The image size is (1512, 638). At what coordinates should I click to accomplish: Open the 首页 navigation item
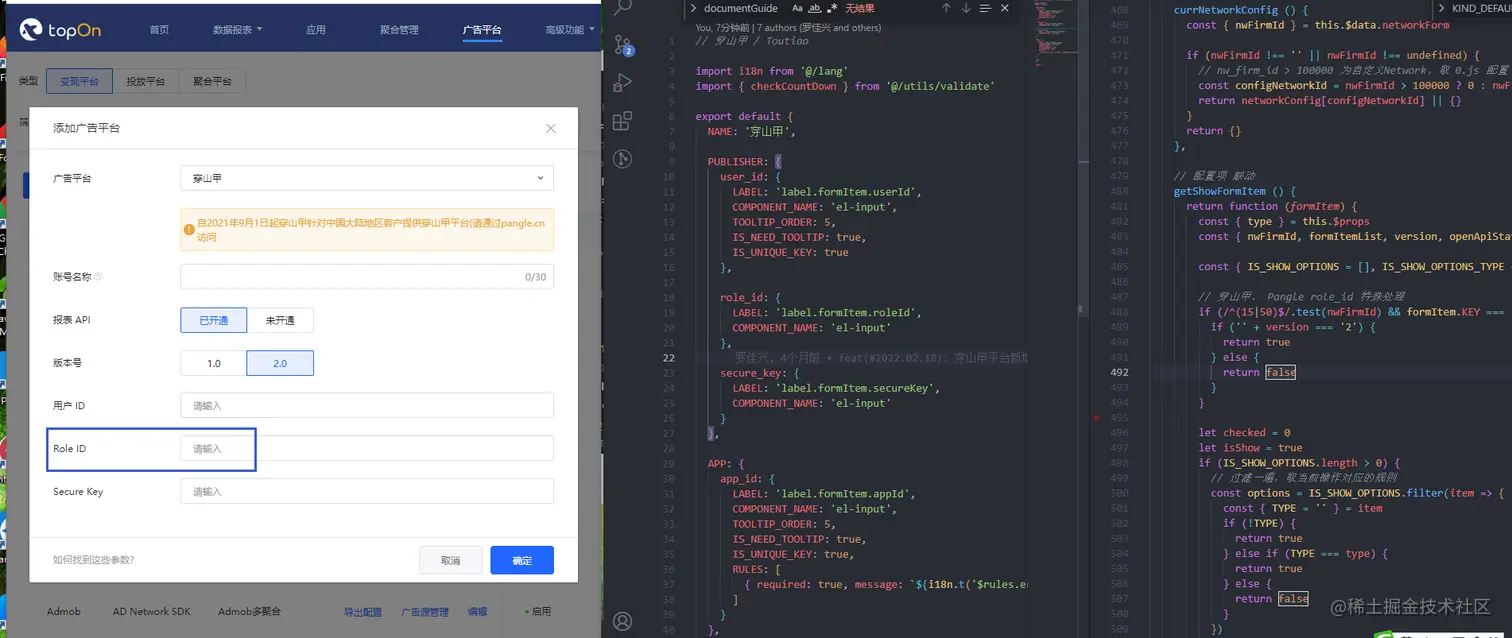pyautogui.click(x=160, y=30)
